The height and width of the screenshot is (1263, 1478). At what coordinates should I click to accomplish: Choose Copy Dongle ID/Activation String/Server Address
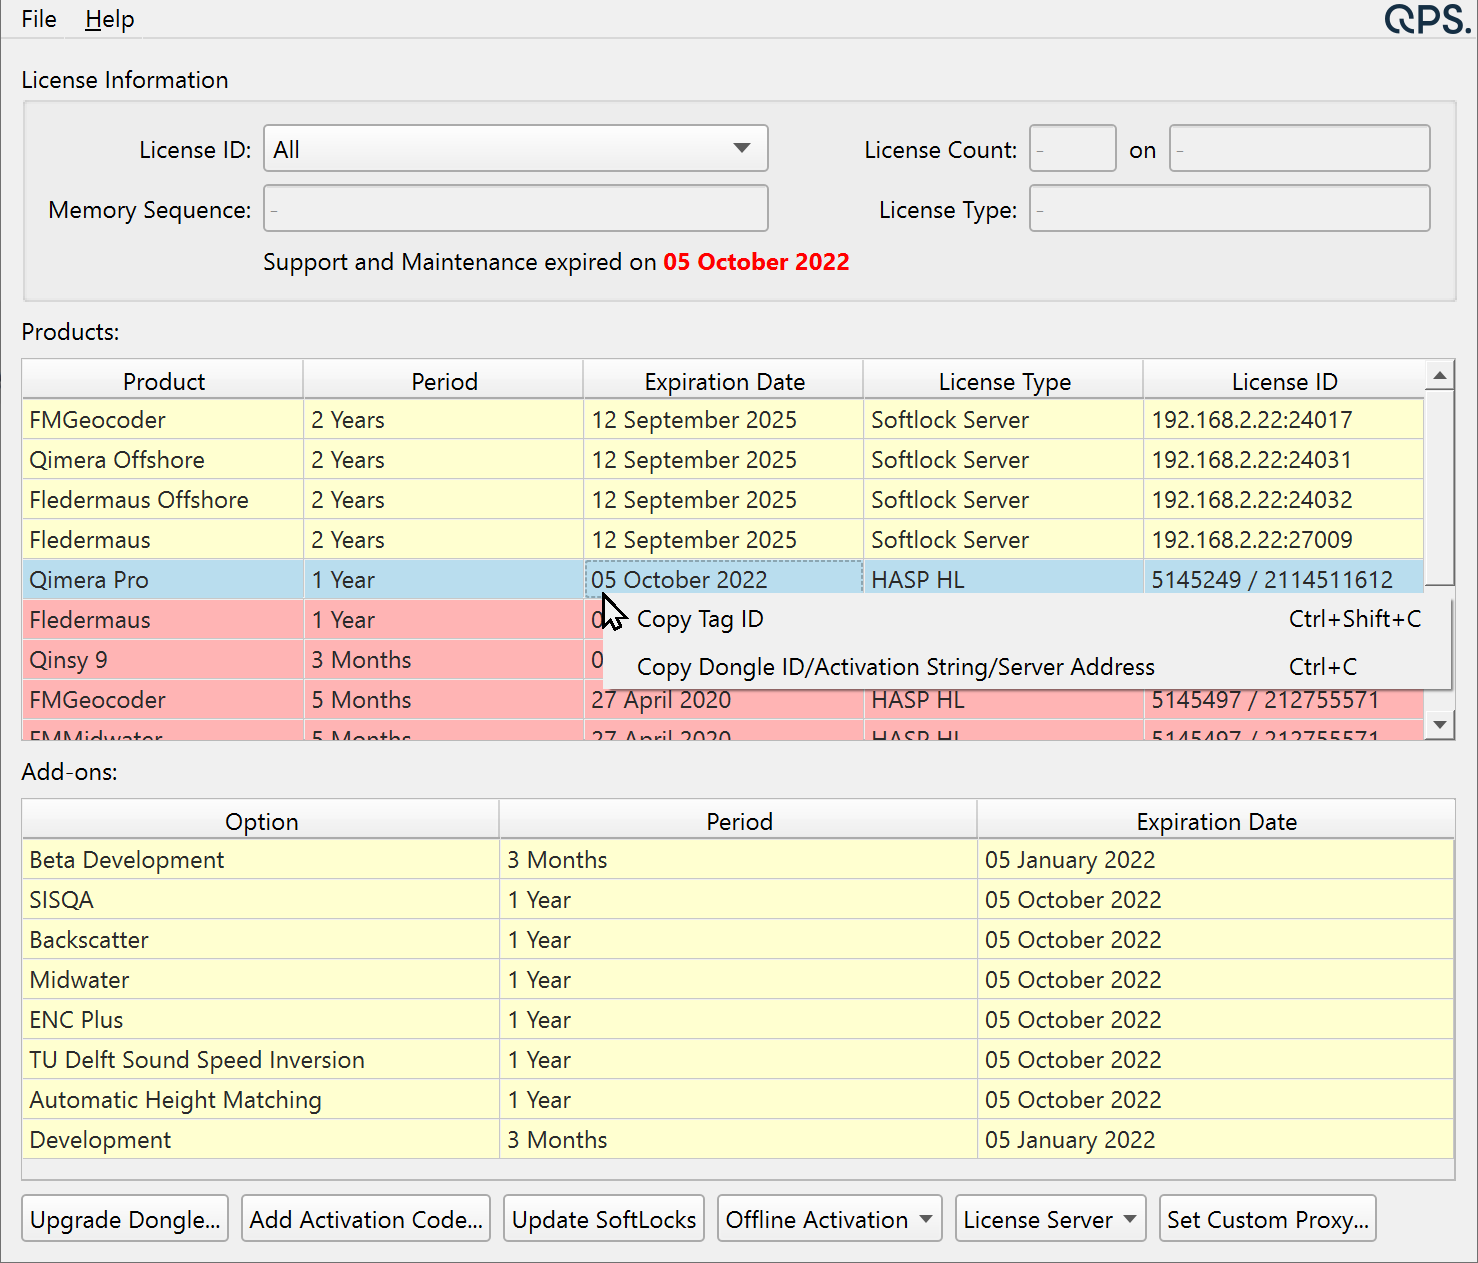[x=895, y=667]
